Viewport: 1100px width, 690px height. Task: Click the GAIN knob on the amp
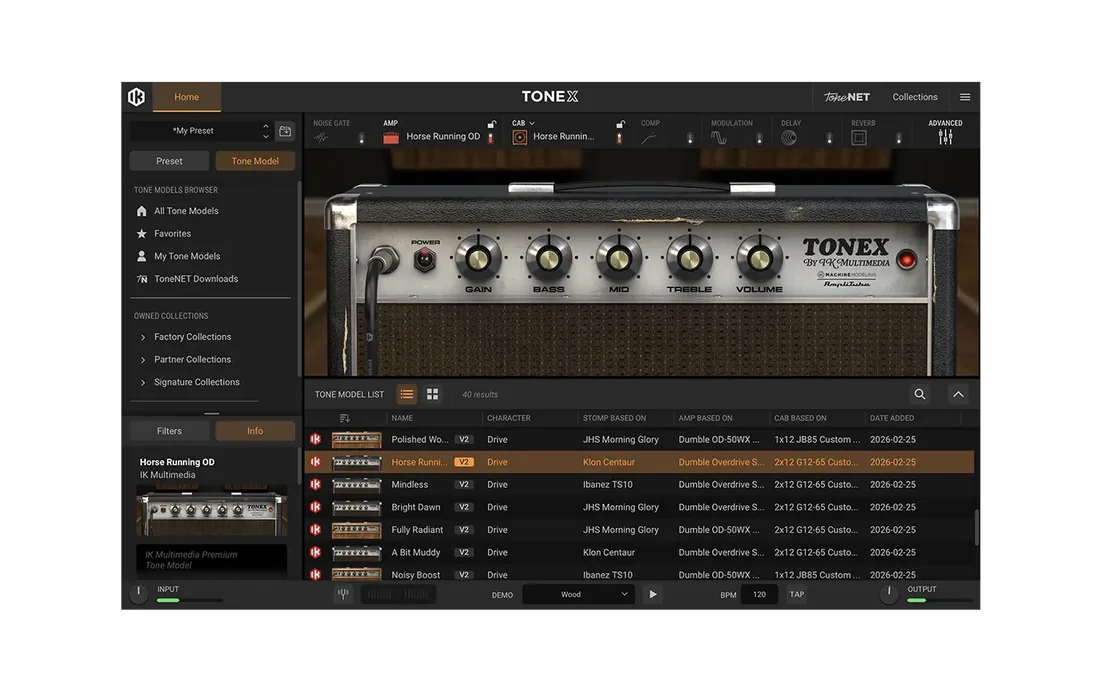pyautogui.click(x=478, y=259)
